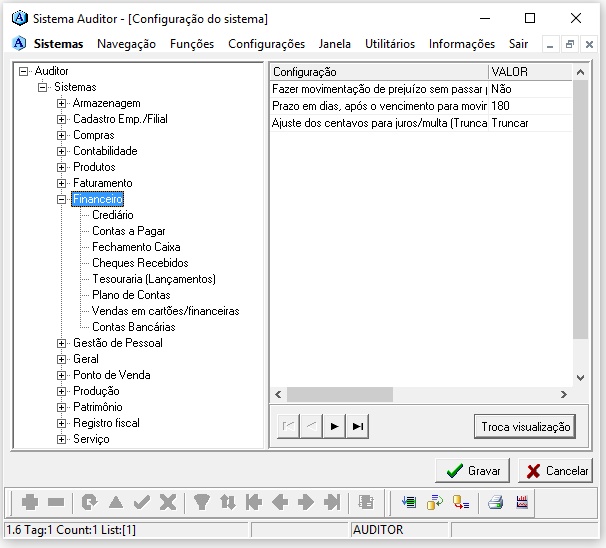Click the Truncar value cell

point(530,123)
